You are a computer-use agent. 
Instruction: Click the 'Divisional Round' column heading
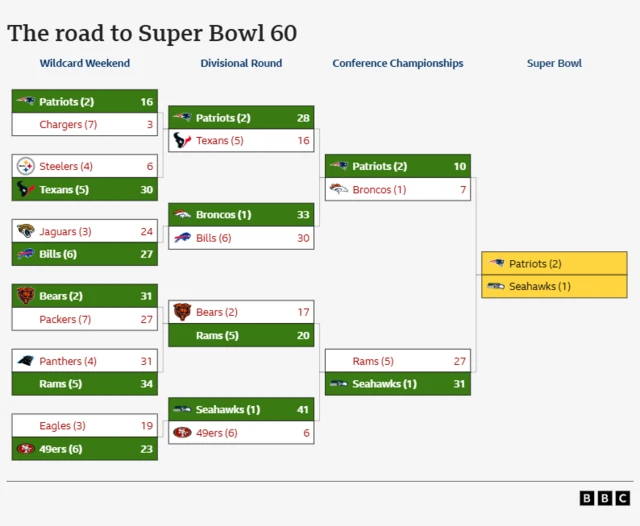(x=241, y=63)
